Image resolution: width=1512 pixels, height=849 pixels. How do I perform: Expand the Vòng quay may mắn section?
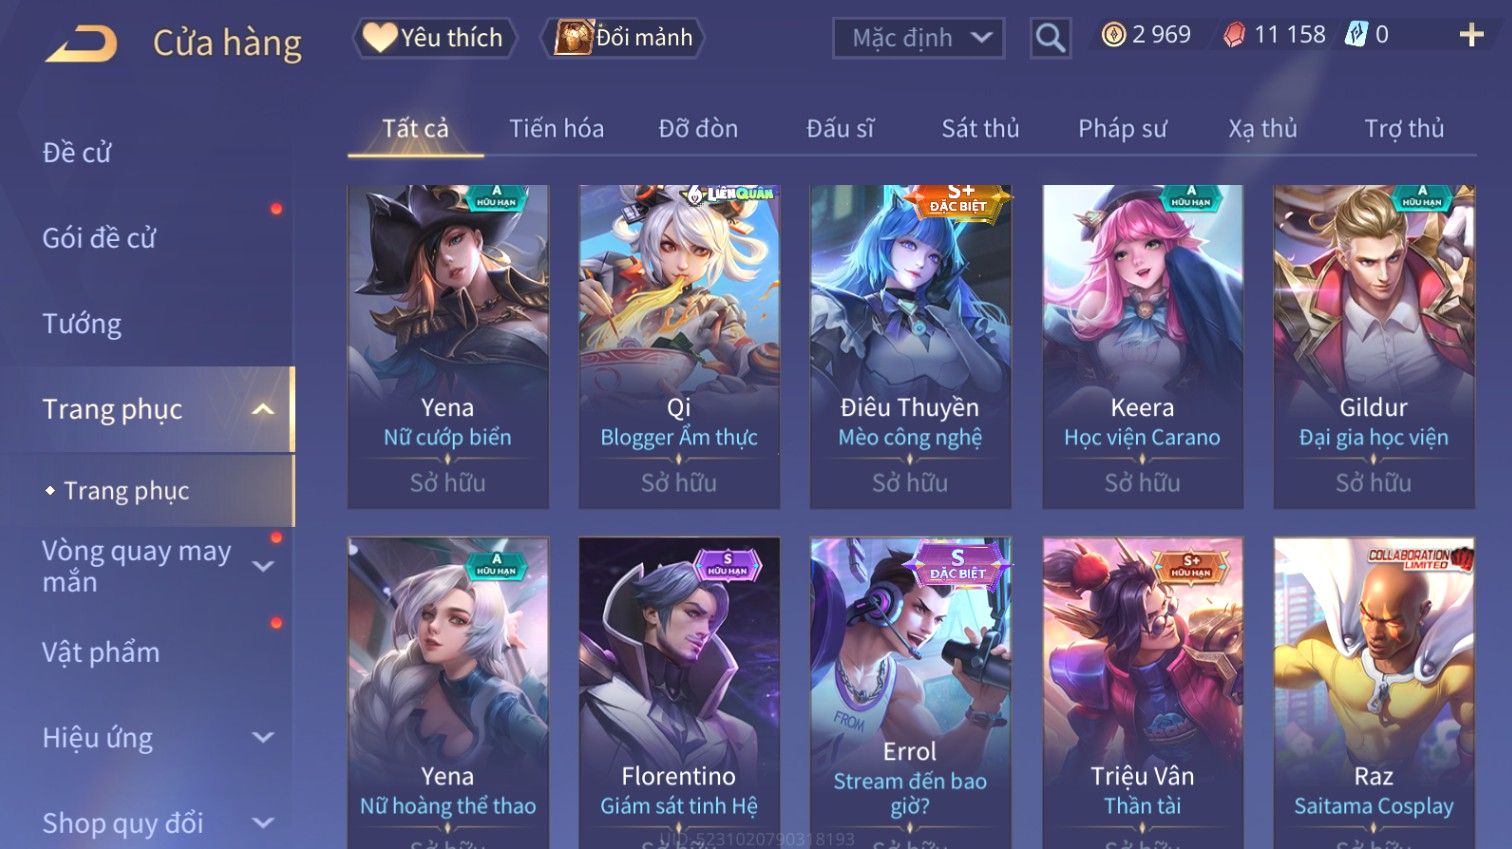tap(263, 566)
